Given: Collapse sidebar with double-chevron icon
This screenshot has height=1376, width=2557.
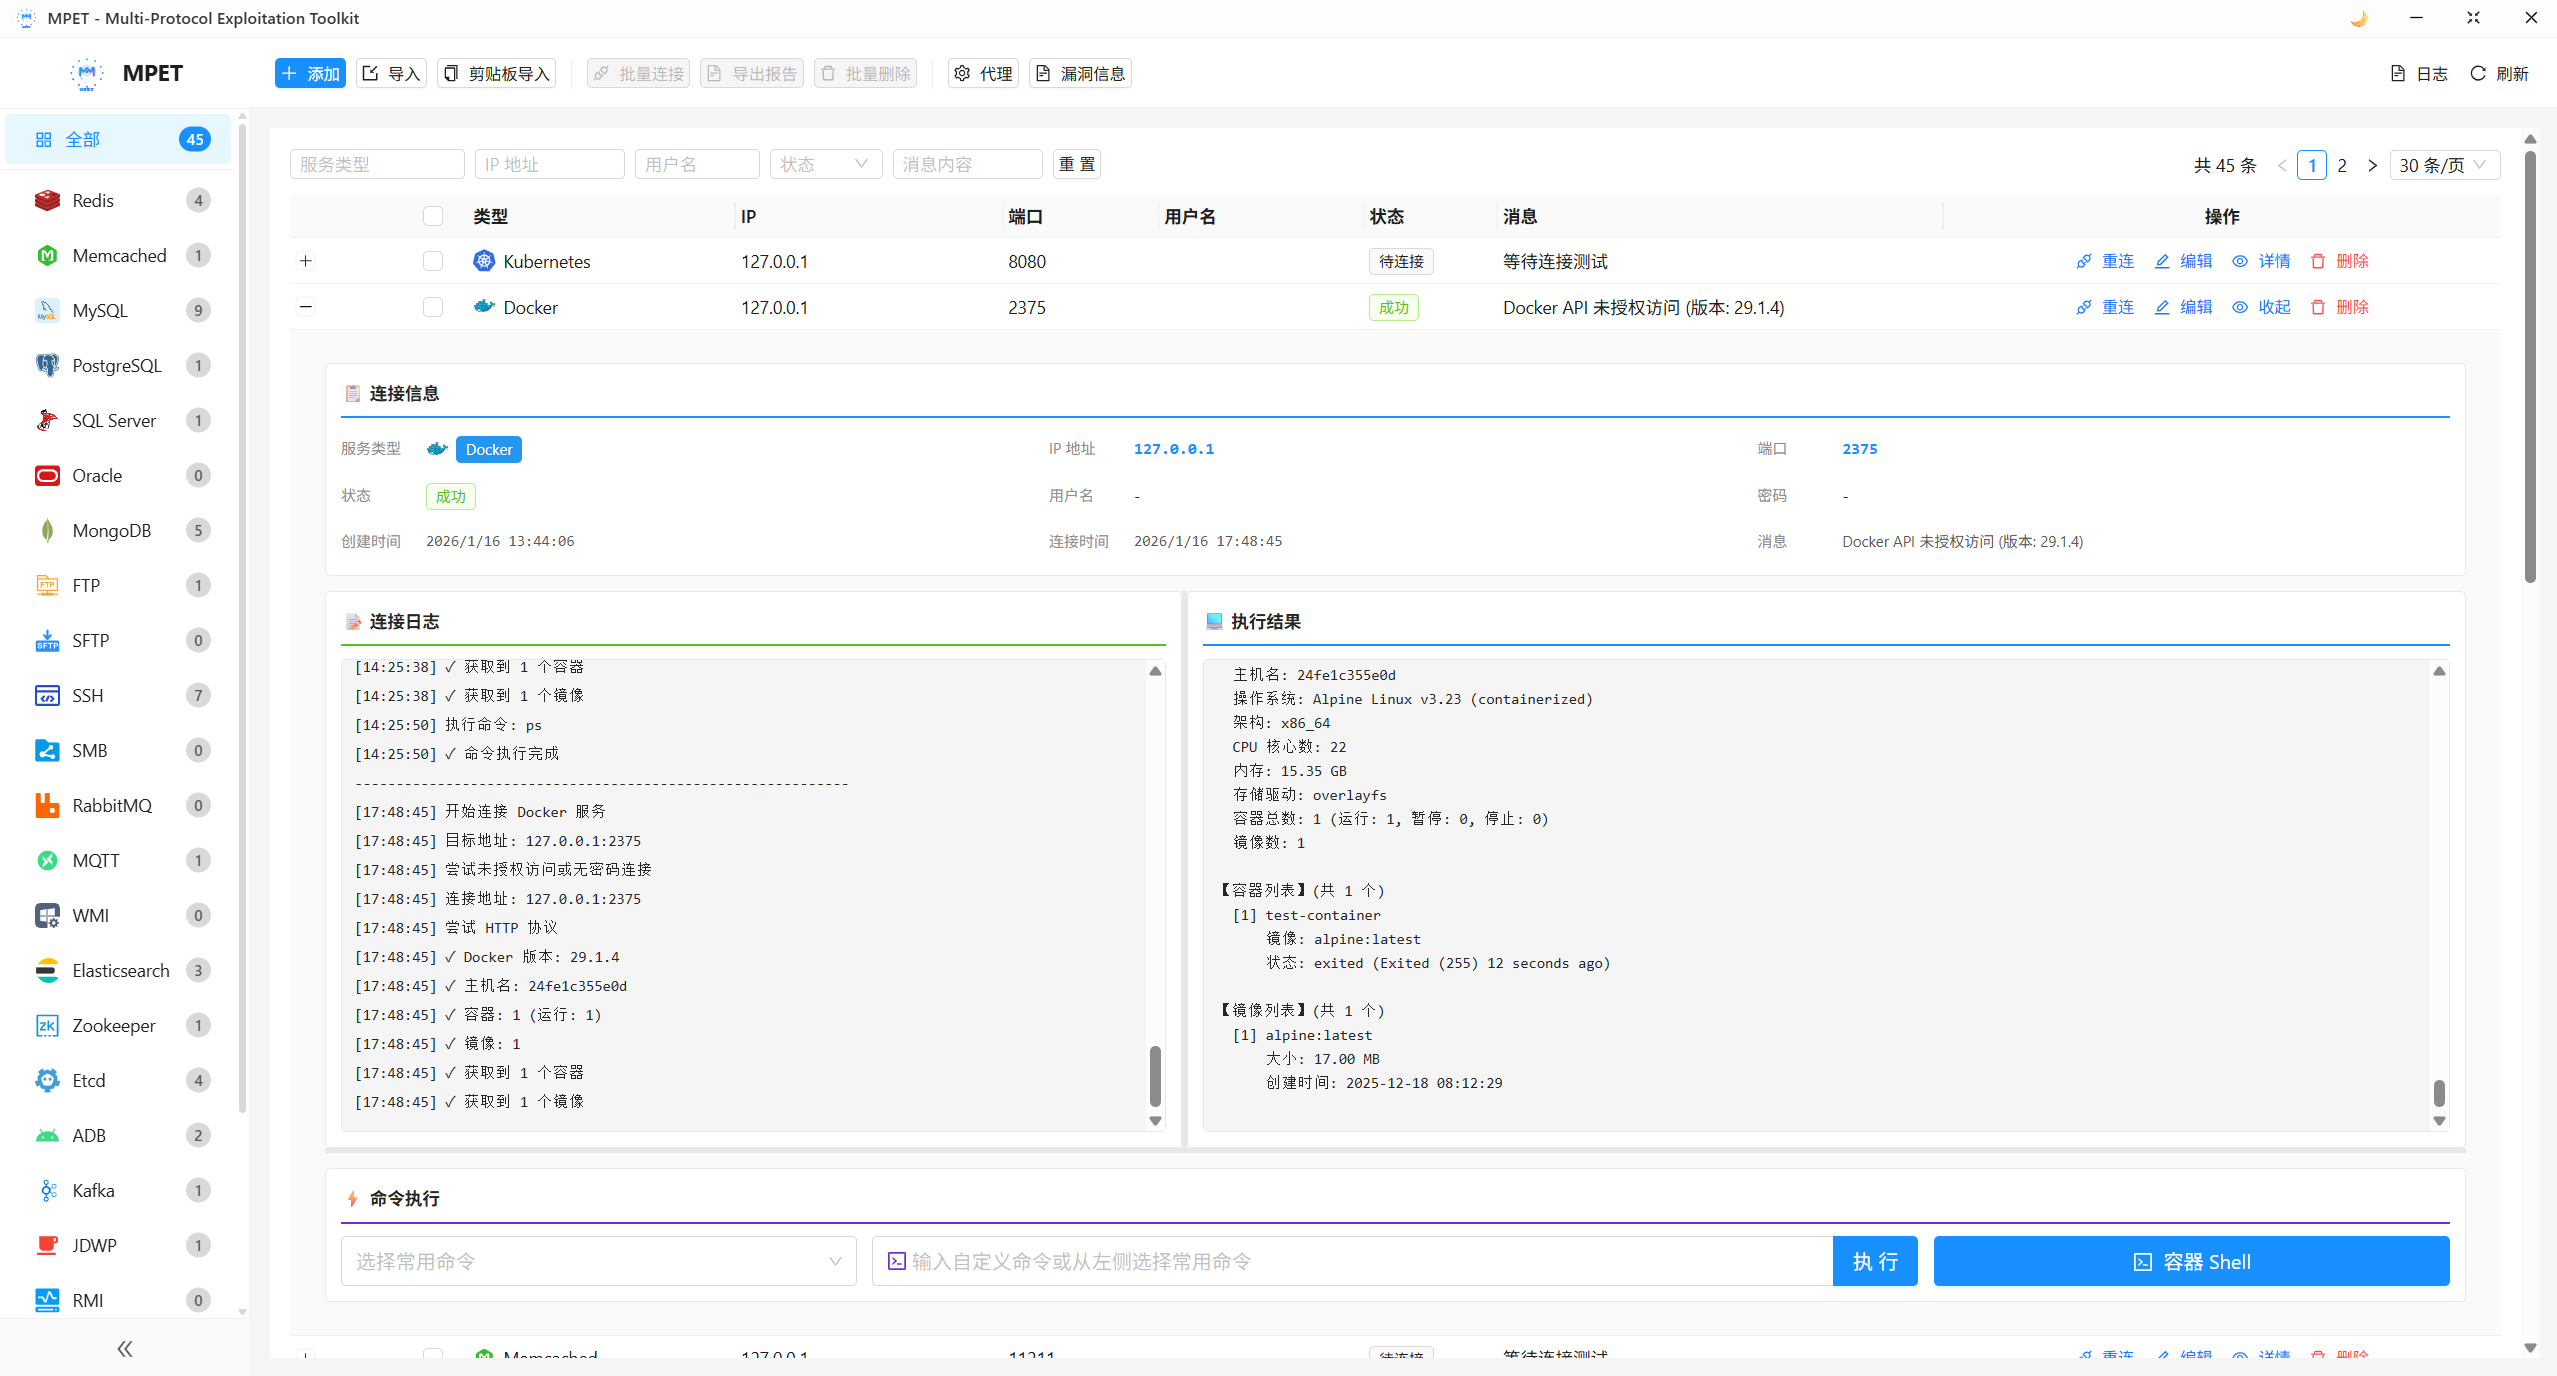Looking at the screenshot, I should pyautogui.click(x=124, y=1348).
